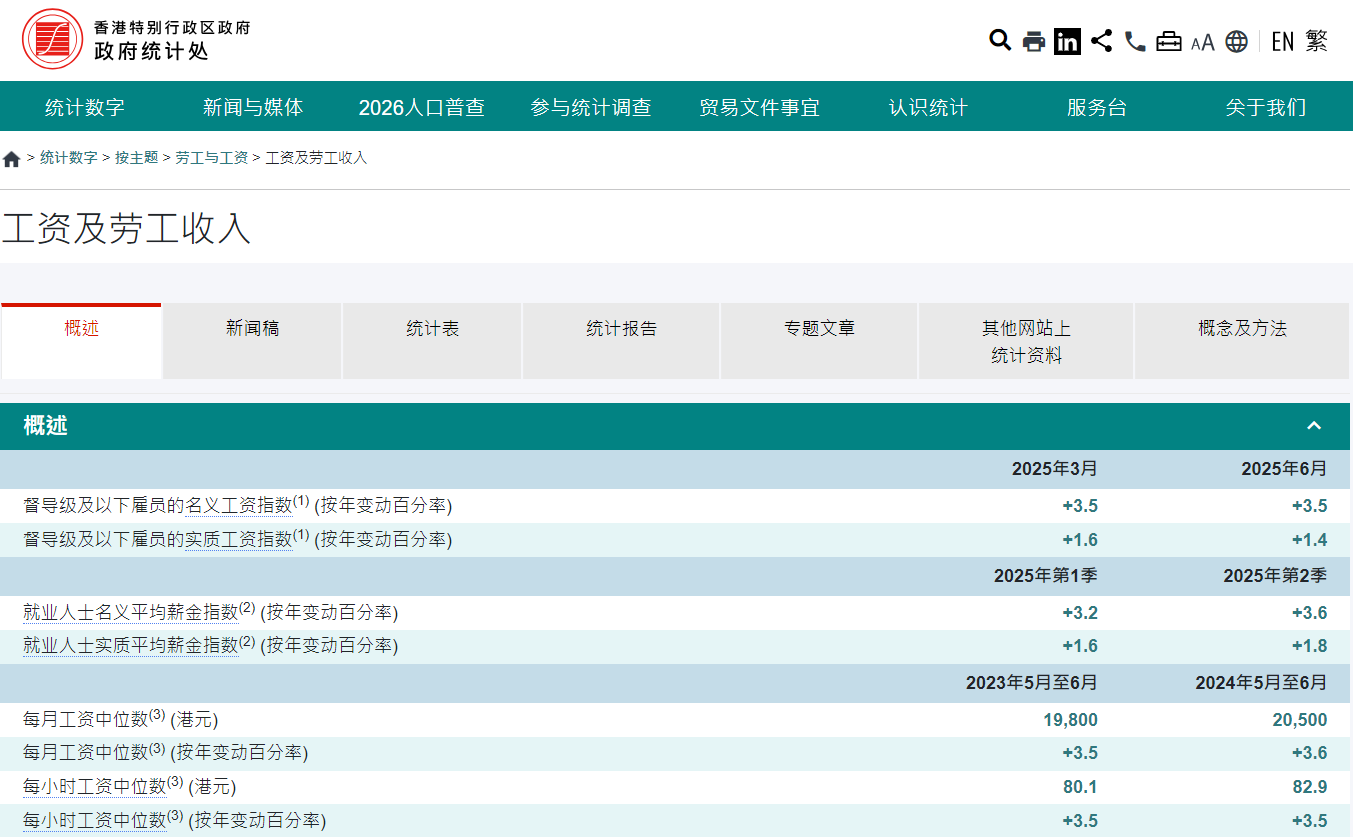The image size is (1353, 837).
Task: Click the briefcase icon in header
Action: pos(1168,41)
